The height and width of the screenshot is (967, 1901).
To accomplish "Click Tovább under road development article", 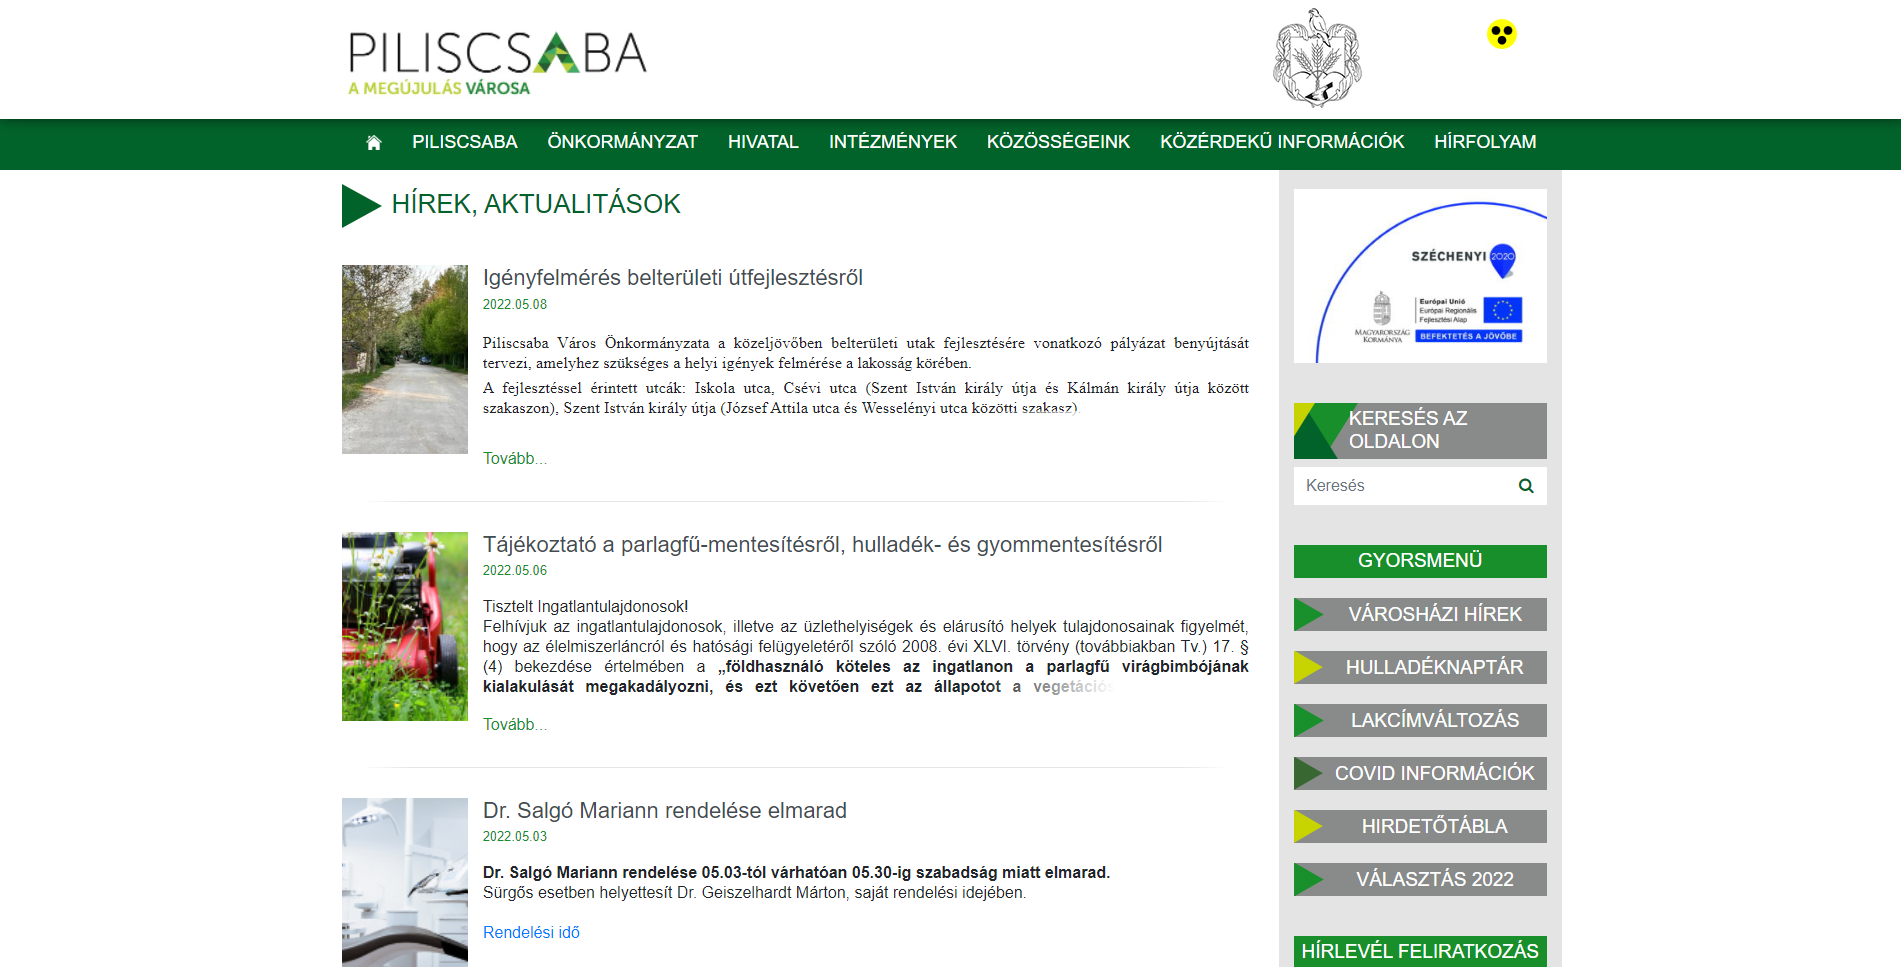I will [x=514, y=458].
